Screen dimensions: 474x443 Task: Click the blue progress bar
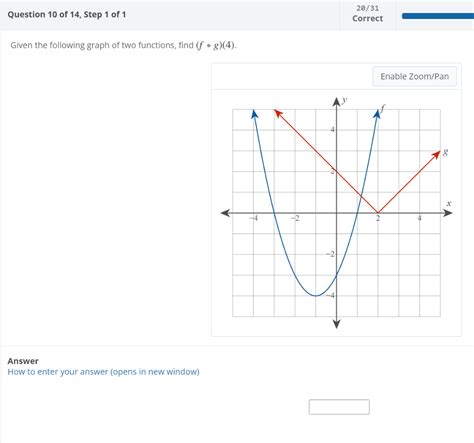438,16
